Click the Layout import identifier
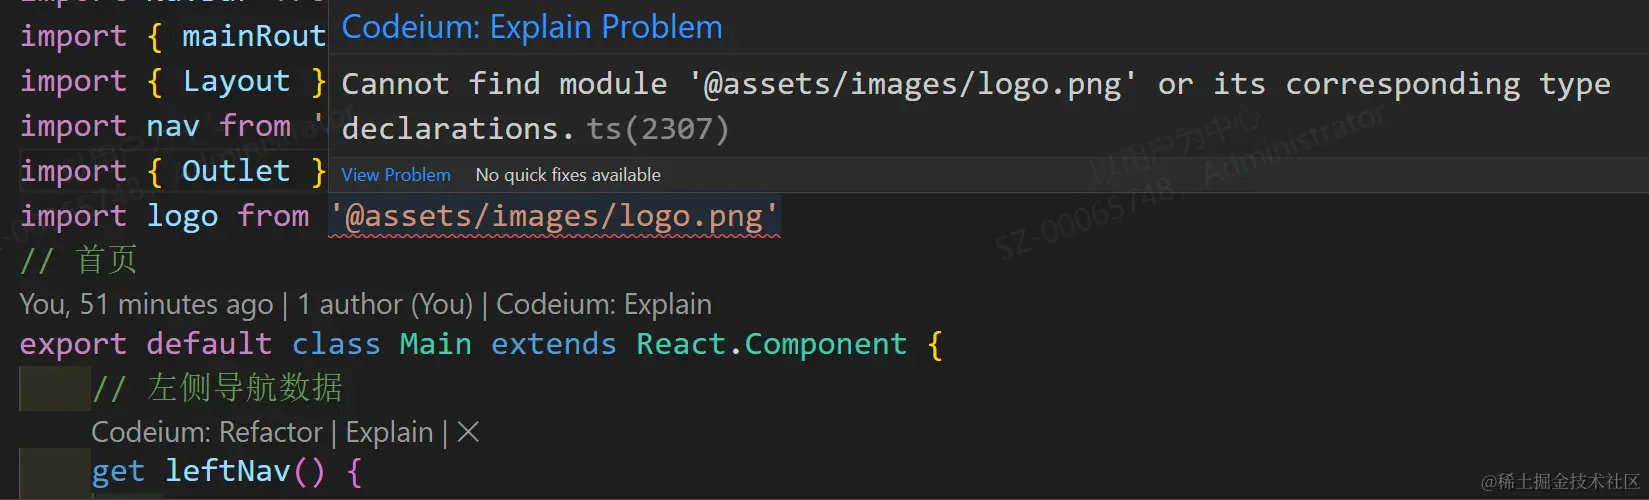The image size is (1649, 500). (x=236, y=81)
